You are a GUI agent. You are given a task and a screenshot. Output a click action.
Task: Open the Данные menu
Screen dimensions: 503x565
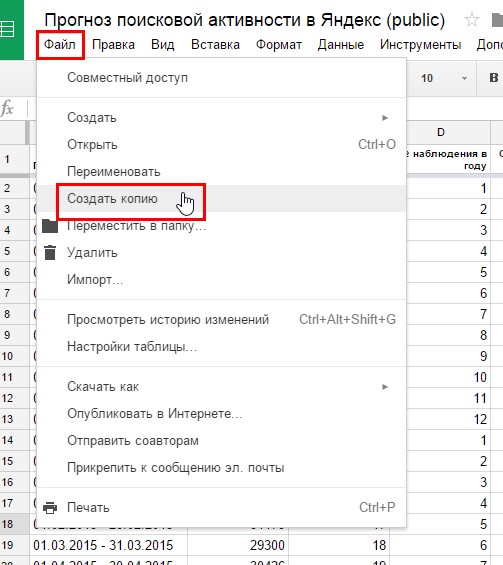tap(340, 45)
